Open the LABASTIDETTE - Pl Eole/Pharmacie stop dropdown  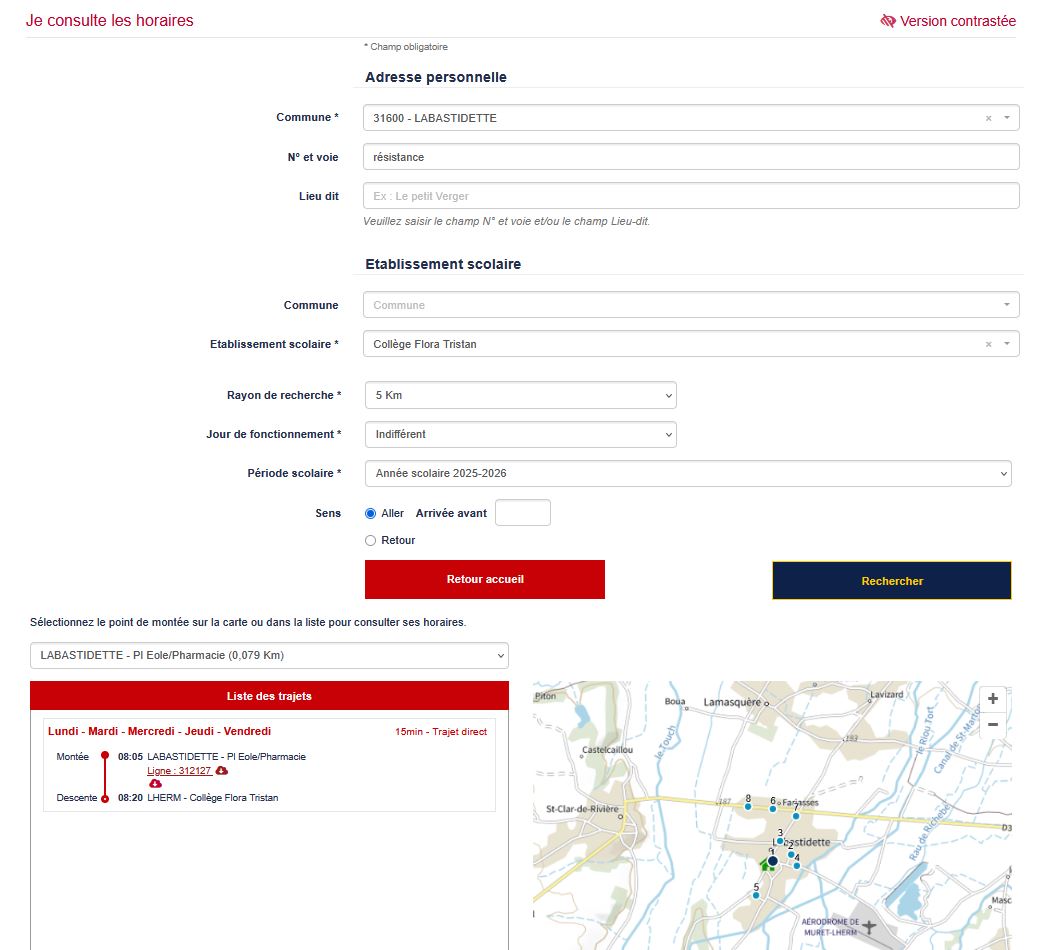(x=269, y=655)
